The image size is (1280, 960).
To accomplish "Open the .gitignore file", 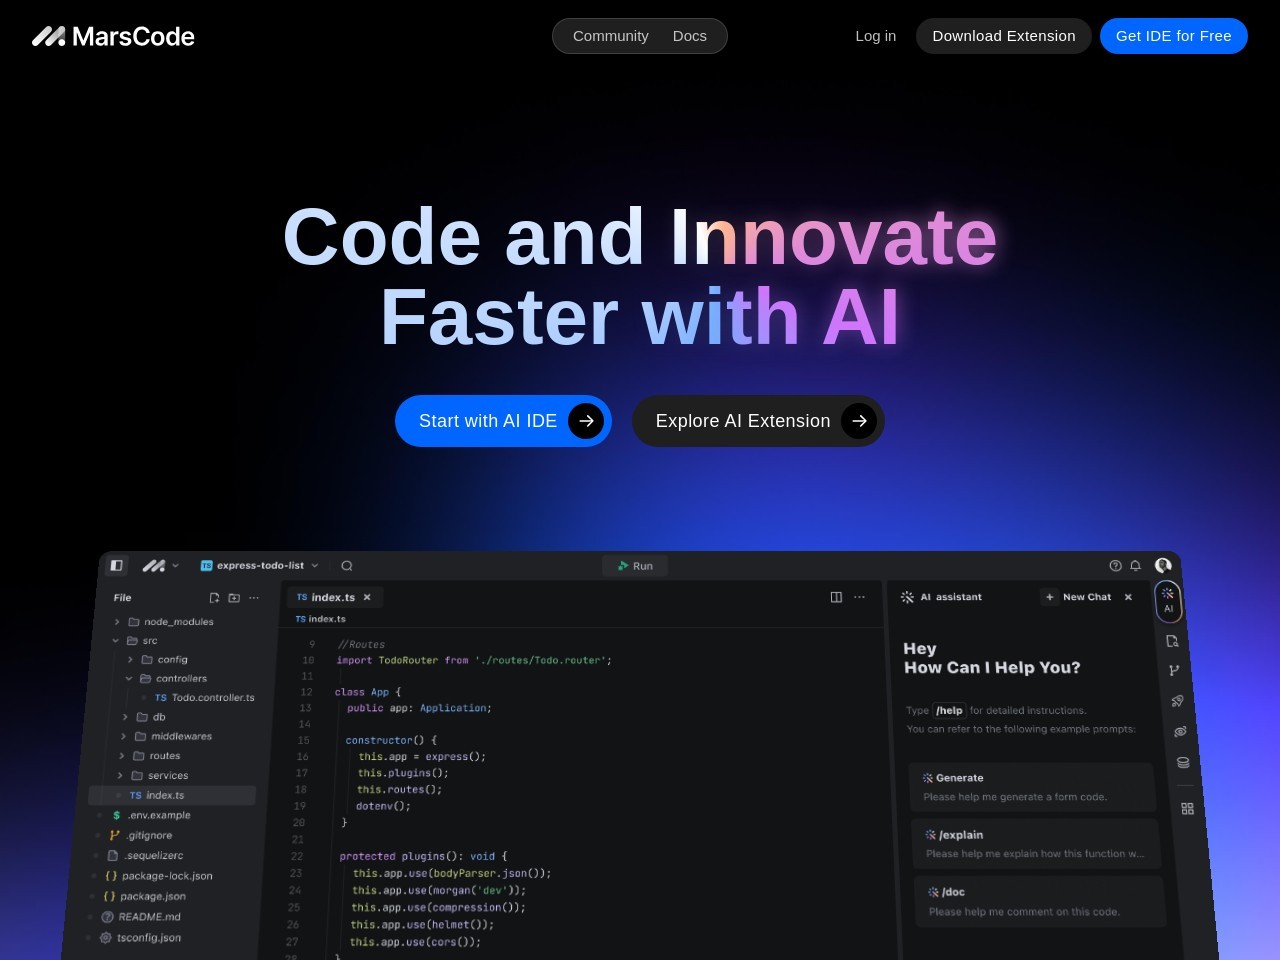I will tap(141, 835).
